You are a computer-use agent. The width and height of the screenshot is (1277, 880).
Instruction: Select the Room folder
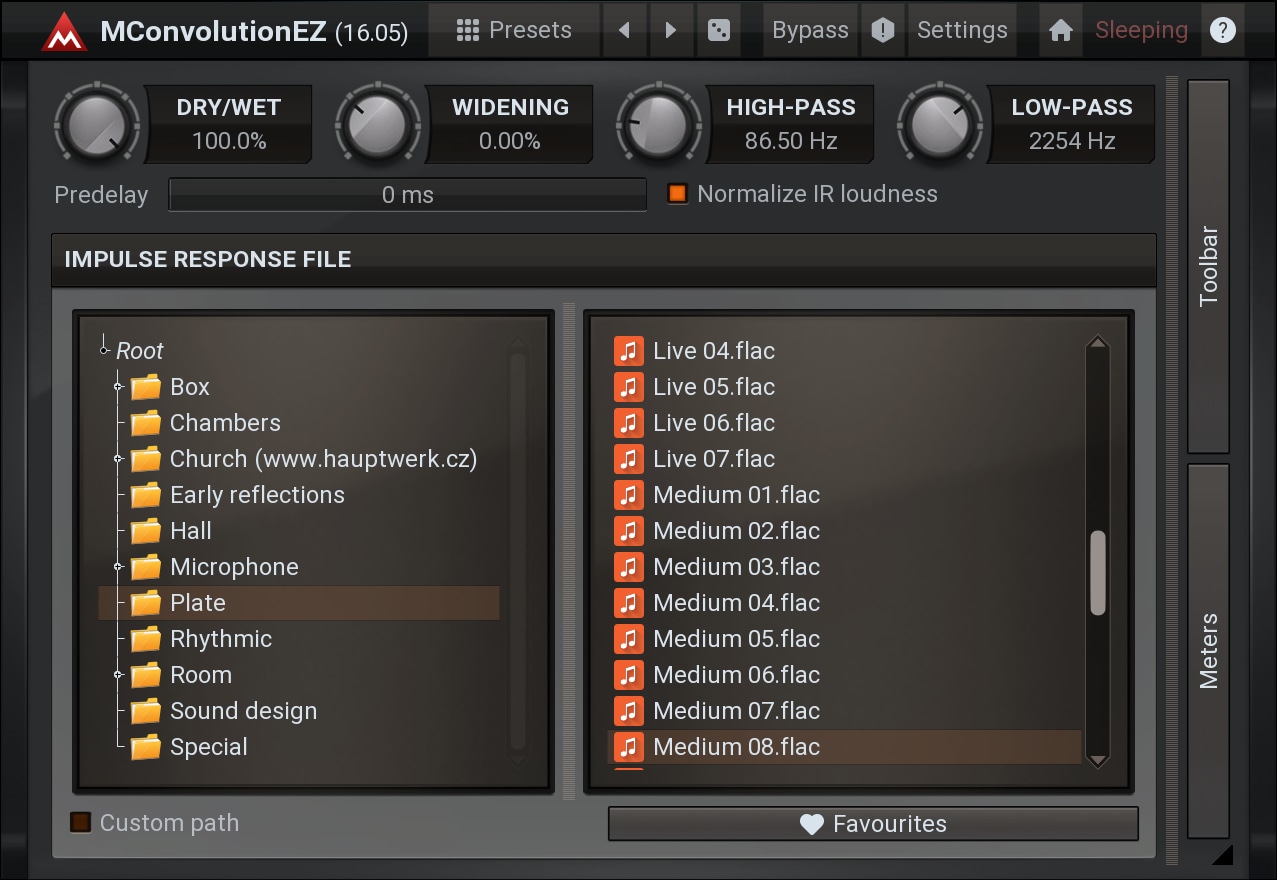181,675
